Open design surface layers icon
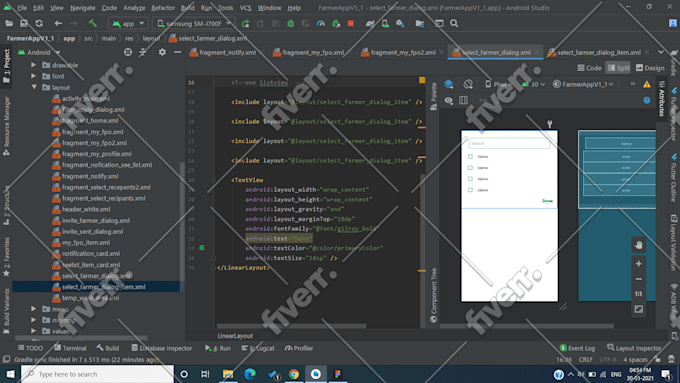Image resolution: width=680 pixels, height=383 pixels. pos(448,84)
